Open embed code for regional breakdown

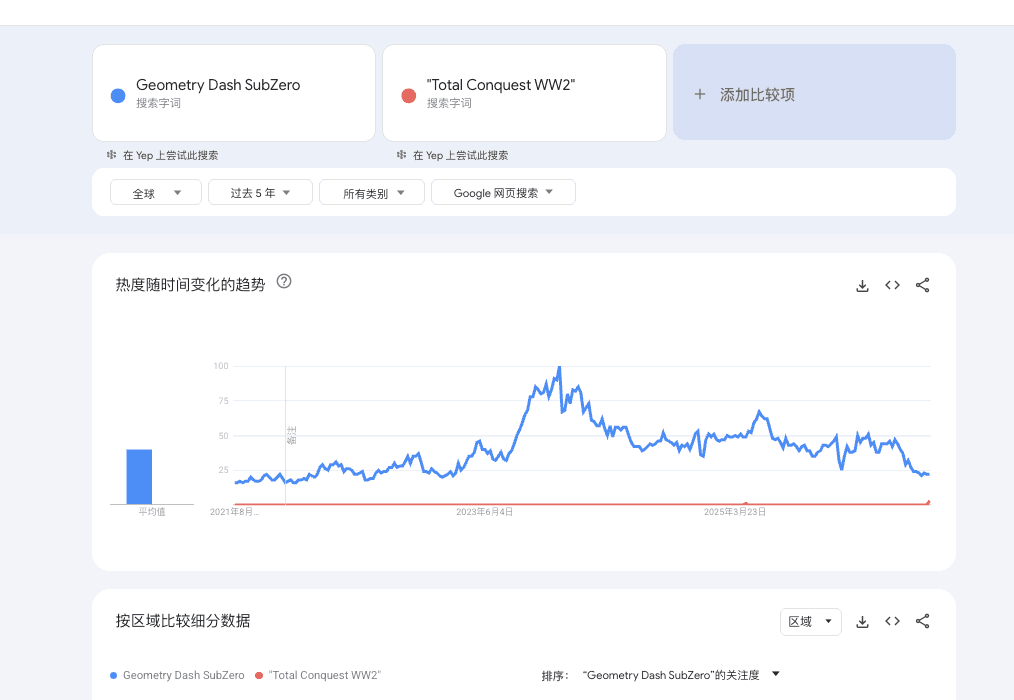[x=892, y=621]
